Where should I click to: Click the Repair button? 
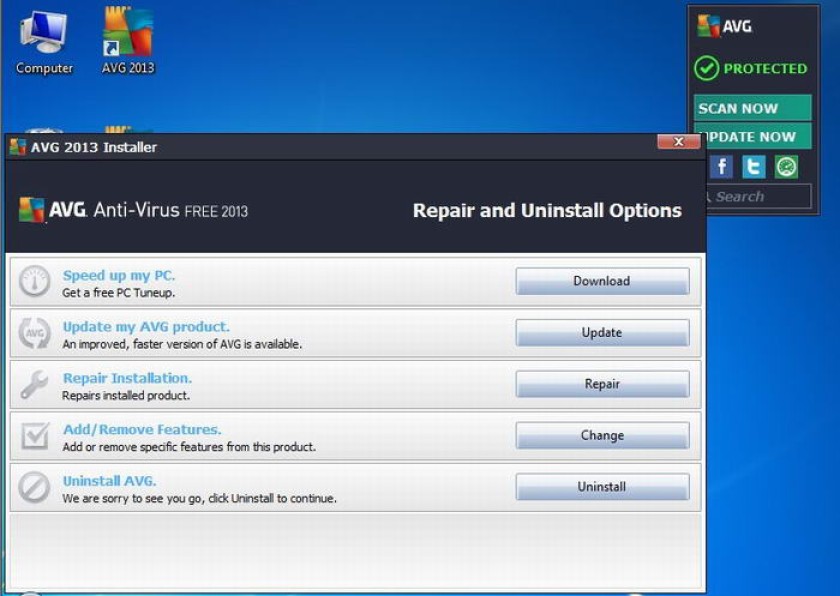602,384
